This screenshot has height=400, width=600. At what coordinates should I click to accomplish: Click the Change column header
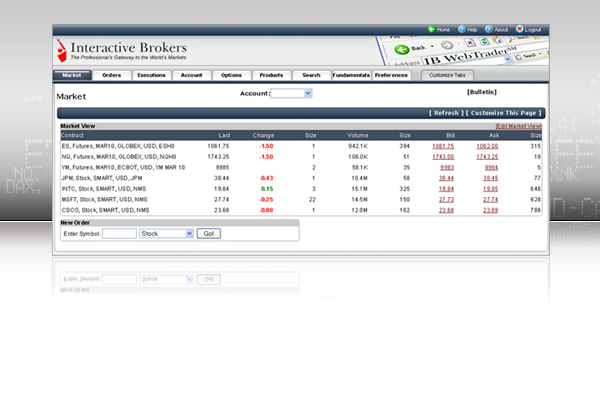tap(263, 136)
